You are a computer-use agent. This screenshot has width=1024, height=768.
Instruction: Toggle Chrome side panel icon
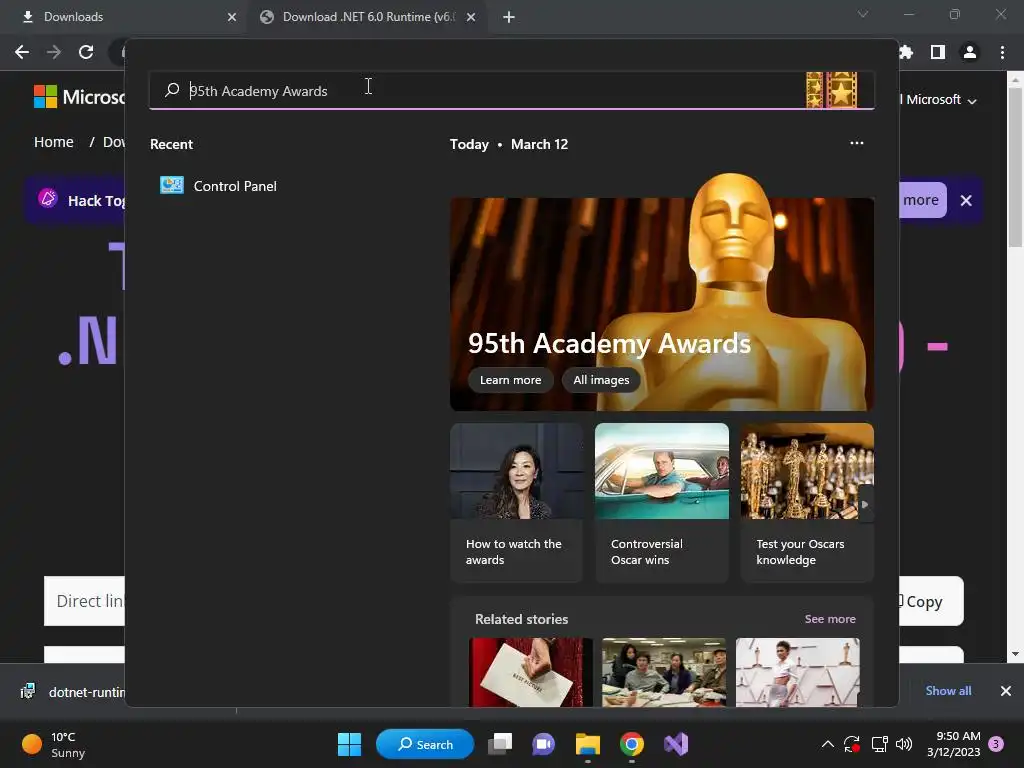[938, 52]
